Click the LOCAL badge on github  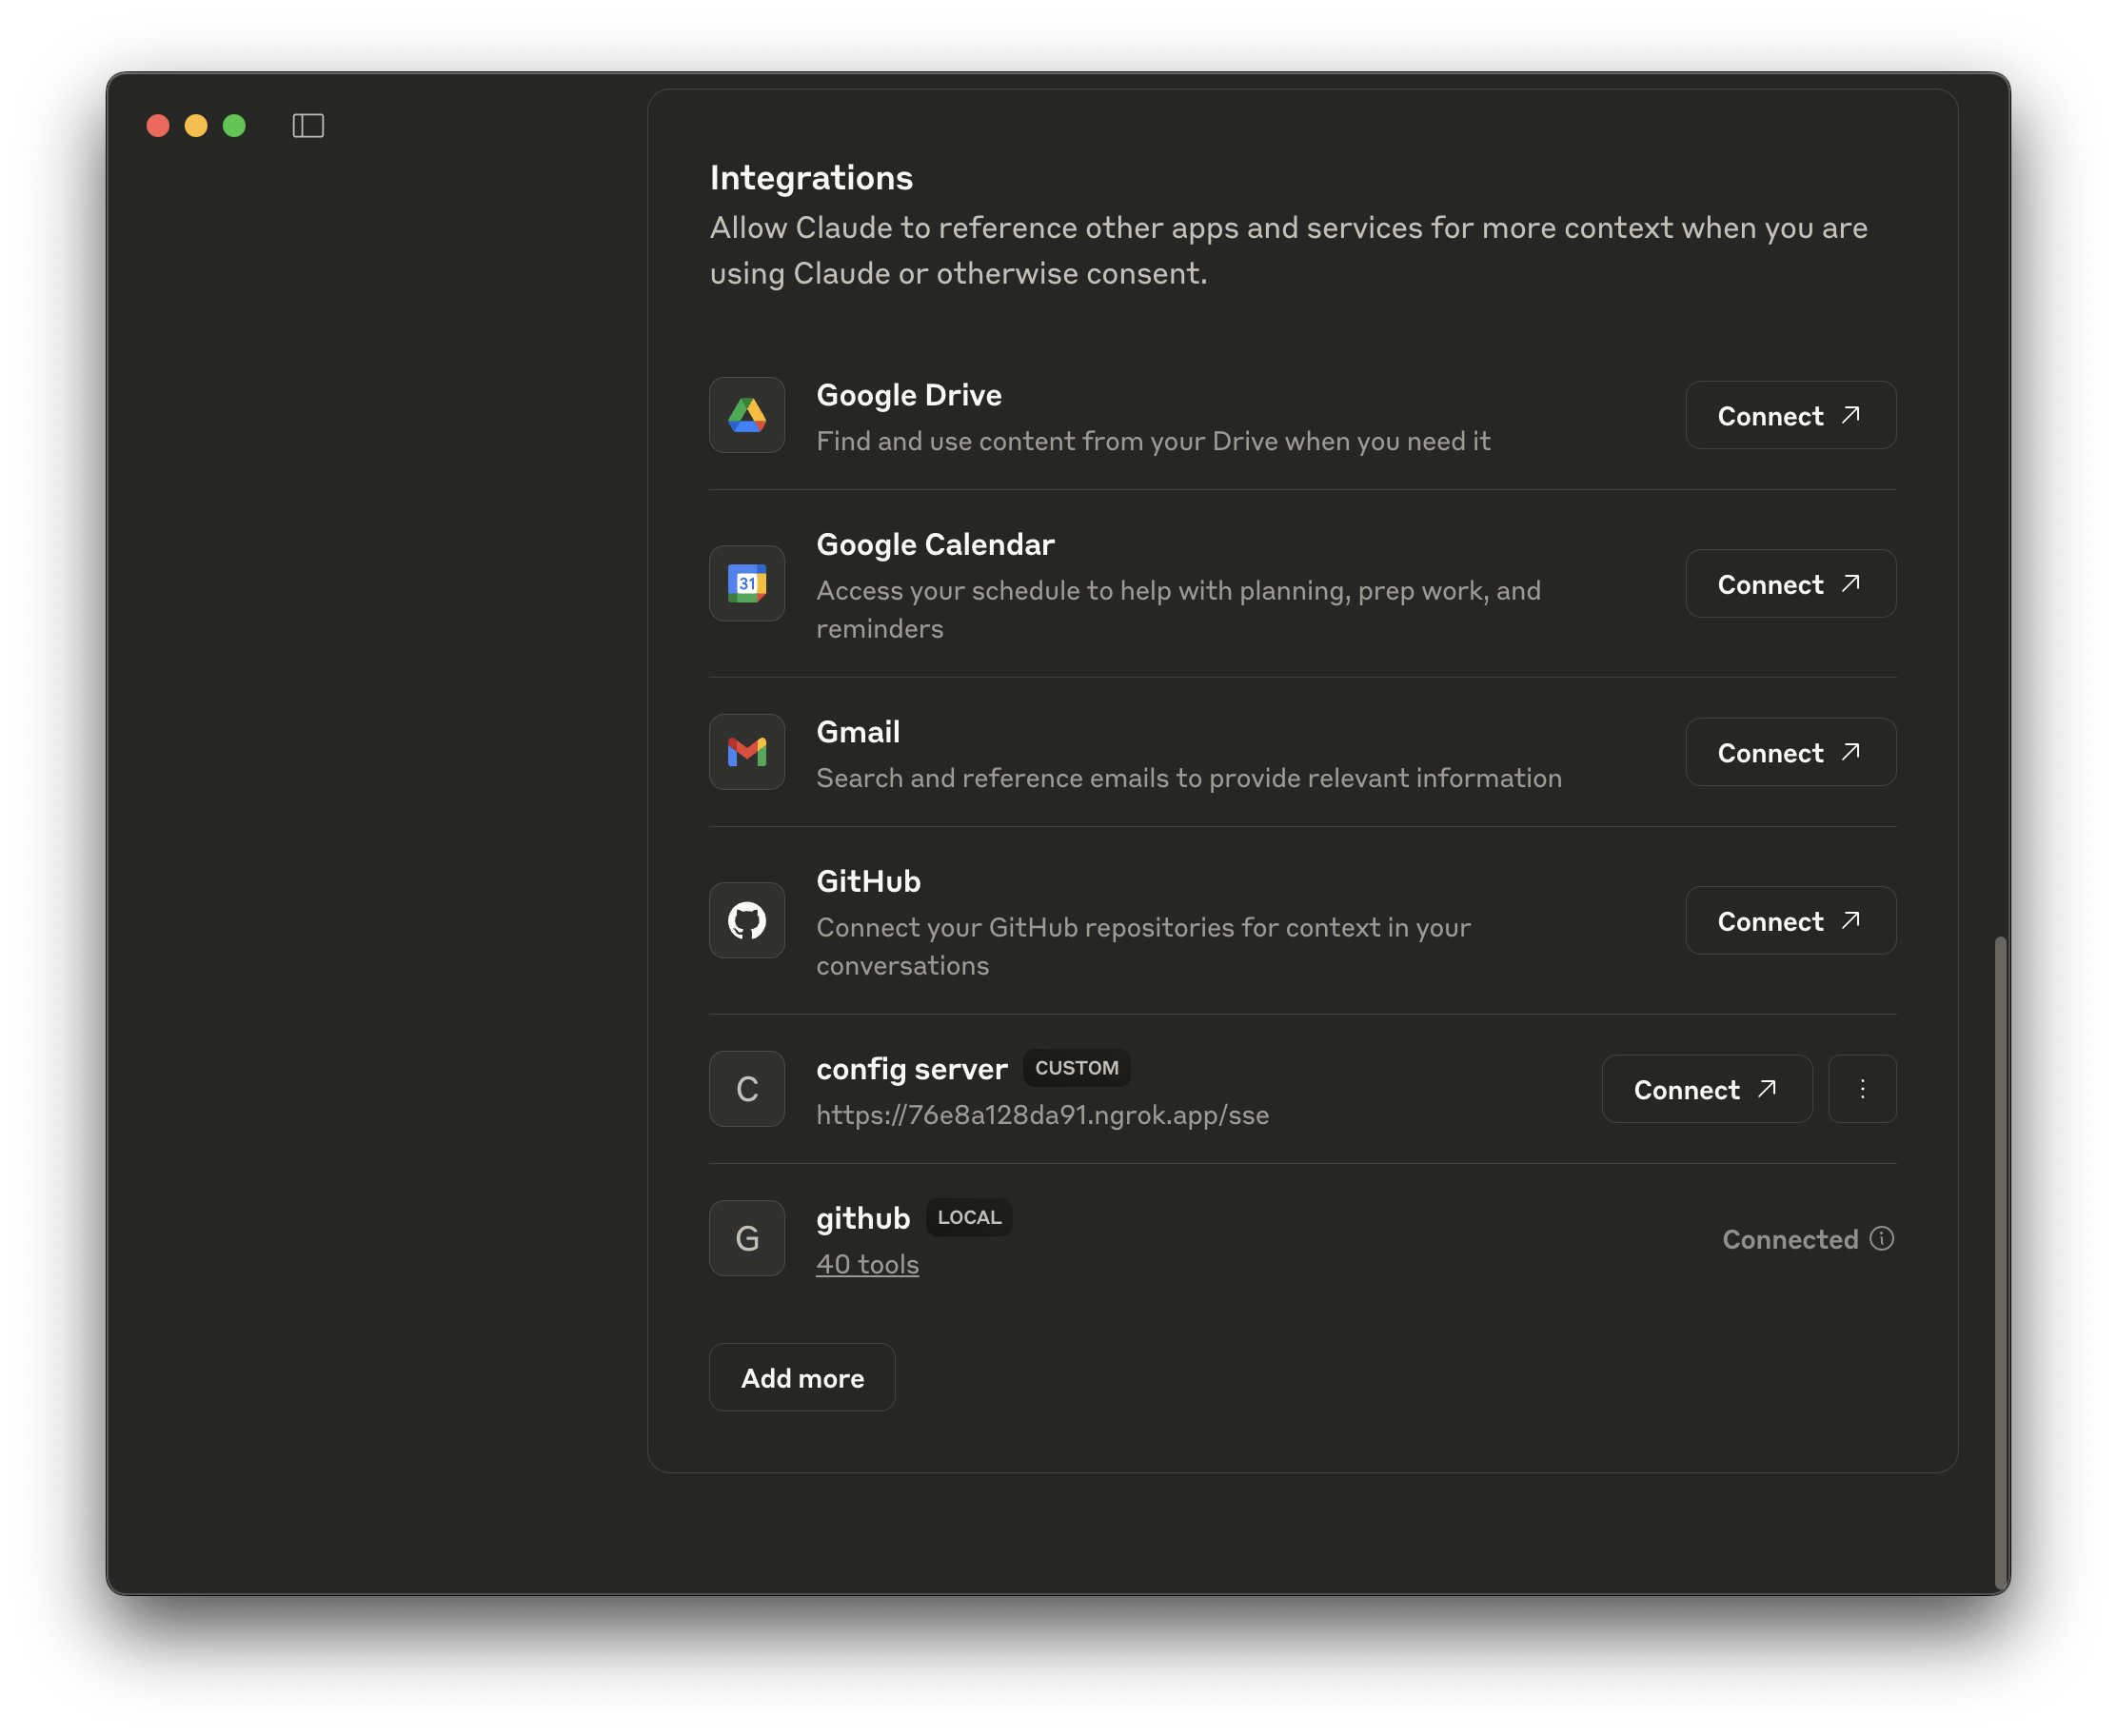(x=969, y=1217)
